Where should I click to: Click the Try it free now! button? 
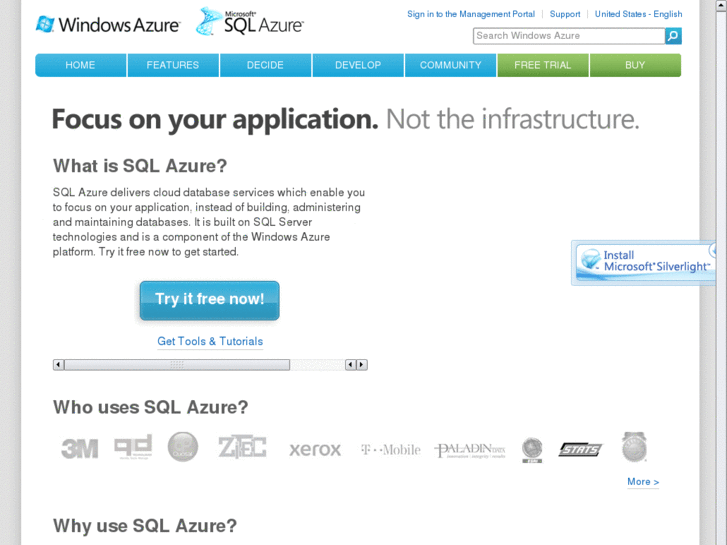(x=210, y=300)
